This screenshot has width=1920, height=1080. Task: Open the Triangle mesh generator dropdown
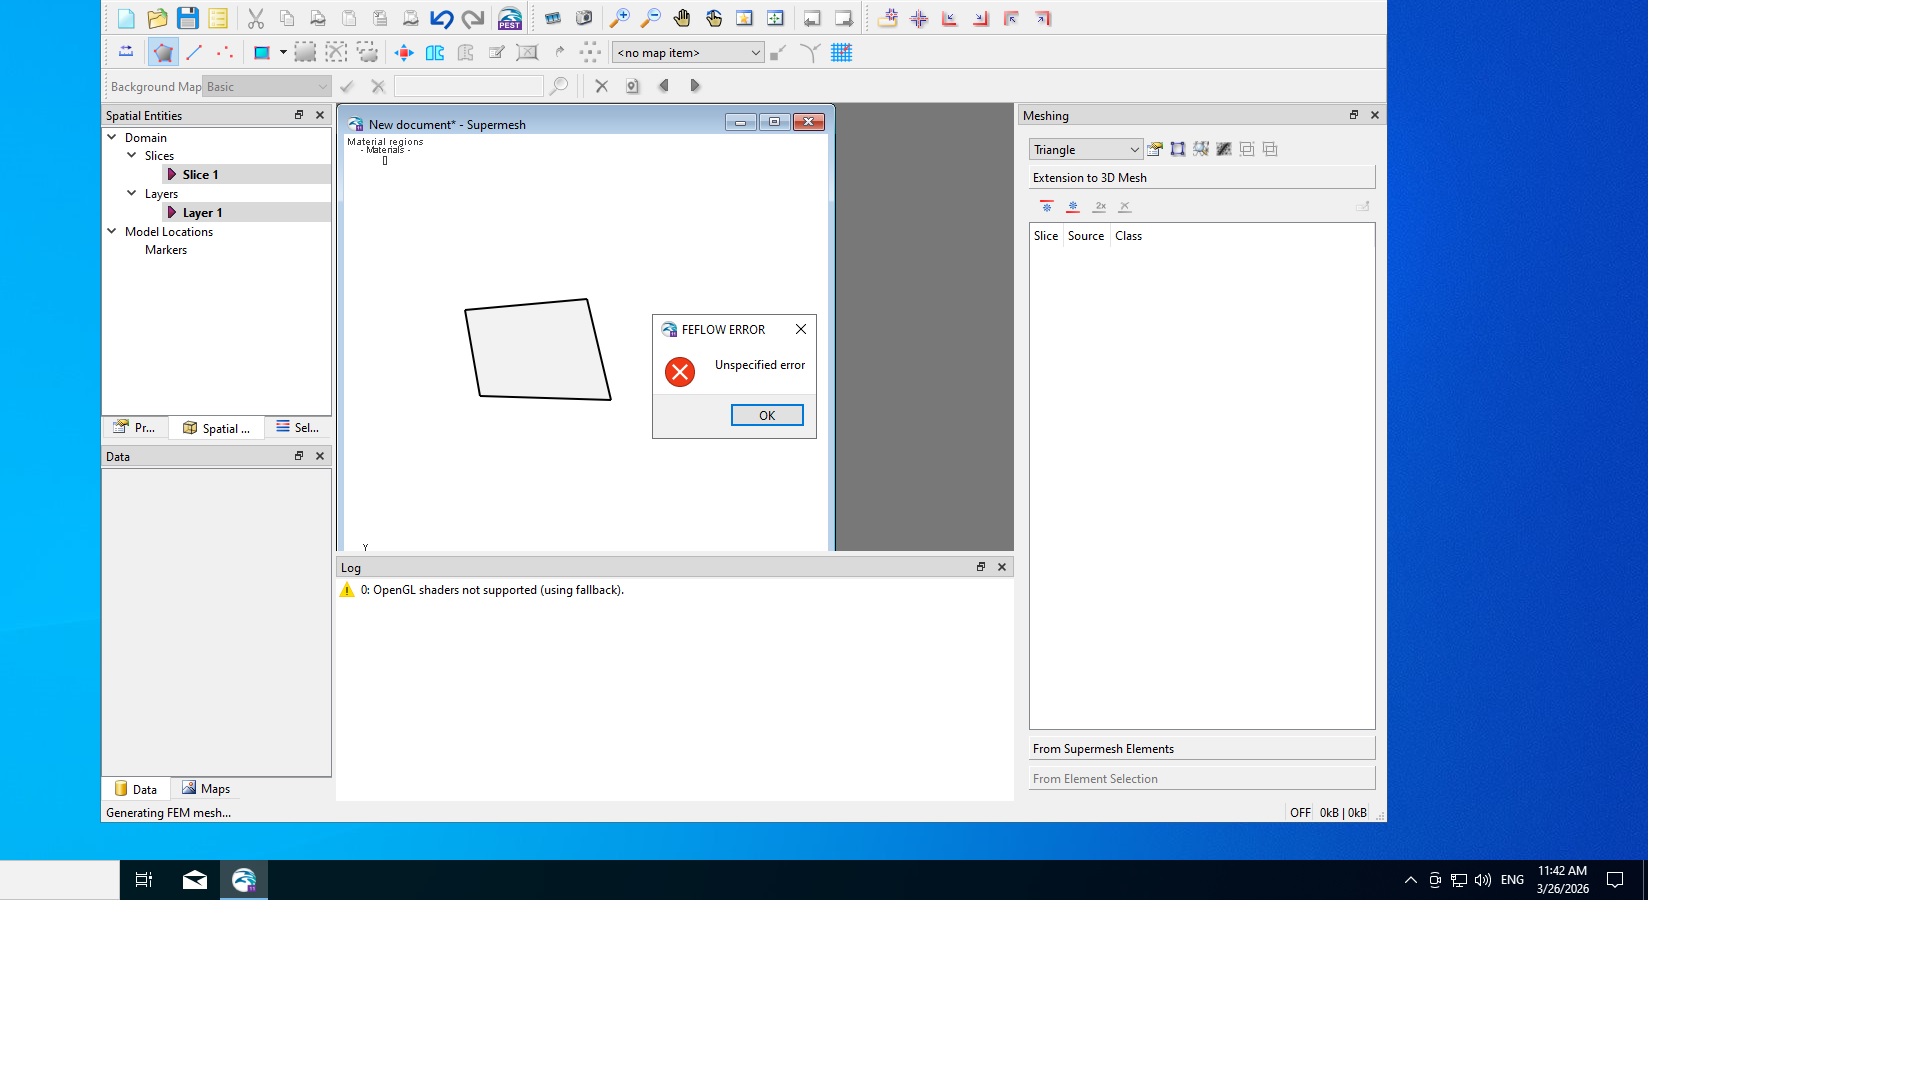click(x=1085, y=149)
